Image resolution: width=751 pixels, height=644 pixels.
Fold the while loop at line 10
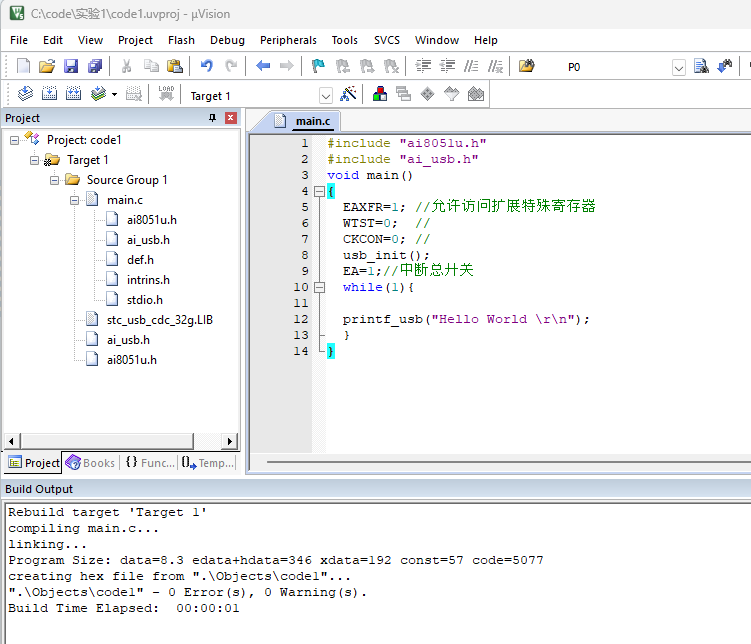pos(319,287)
